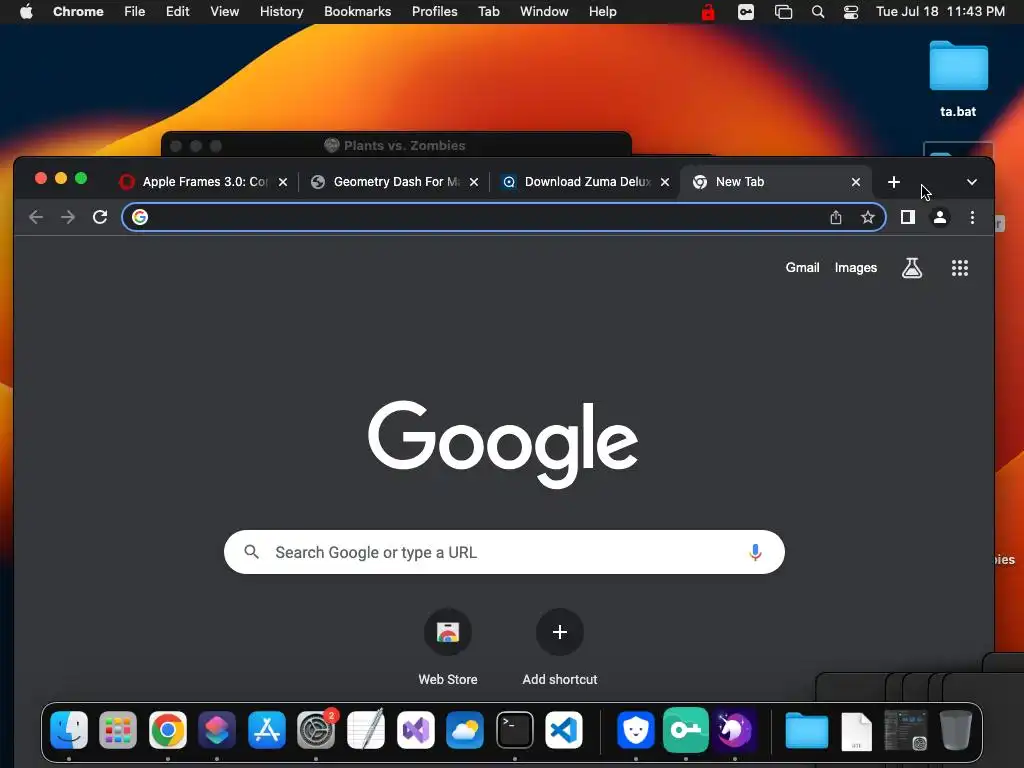The image size is (1024, 768).
Task: Open the Bookmarks menu
Action: click(x=357, y=12)
